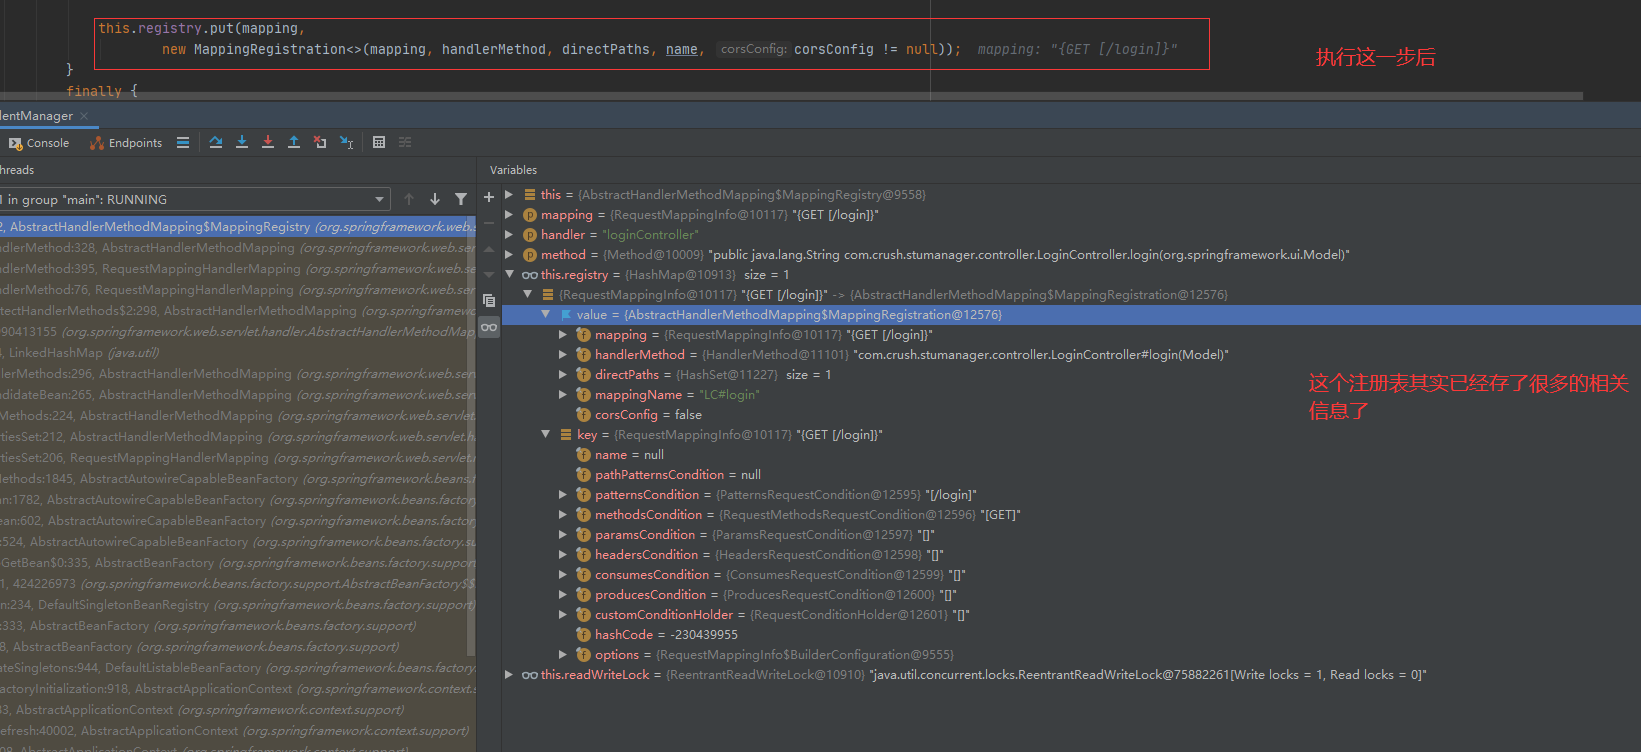Screen dimensions: 1641x752
Task: Select frame GetBean$0:335 AbstractBeanFactory
Action: tap(237, 562)
